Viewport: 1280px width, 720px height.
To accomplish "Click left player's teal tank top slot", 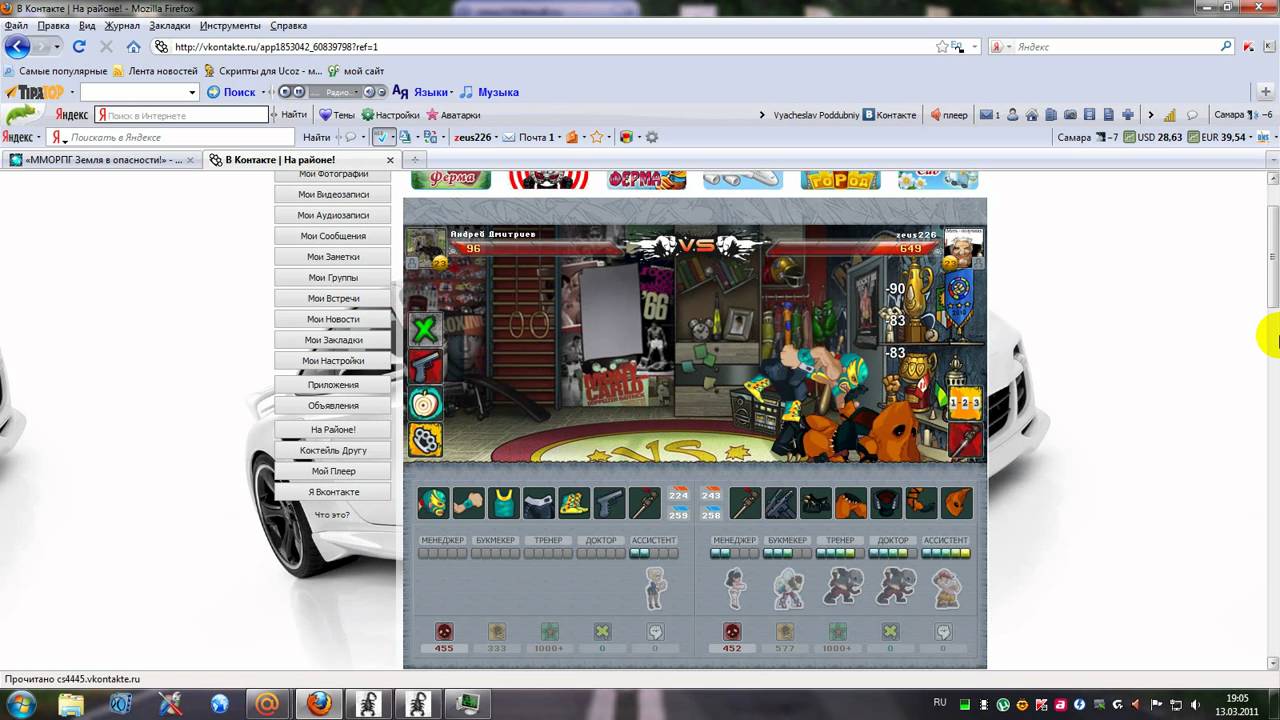I will 504,503.
